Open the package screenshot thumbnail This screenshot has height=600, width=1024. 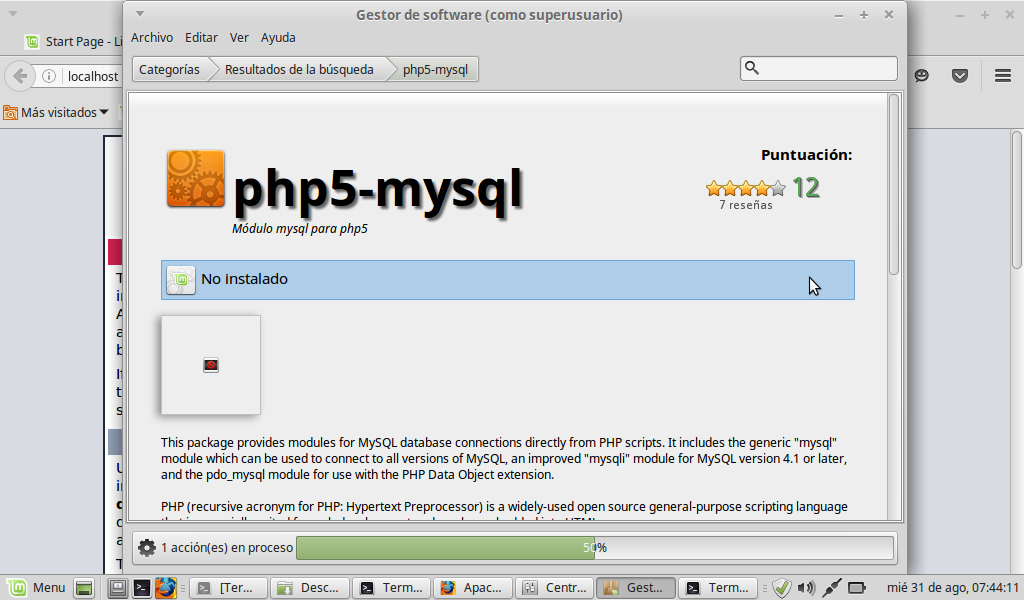[211, 365]
